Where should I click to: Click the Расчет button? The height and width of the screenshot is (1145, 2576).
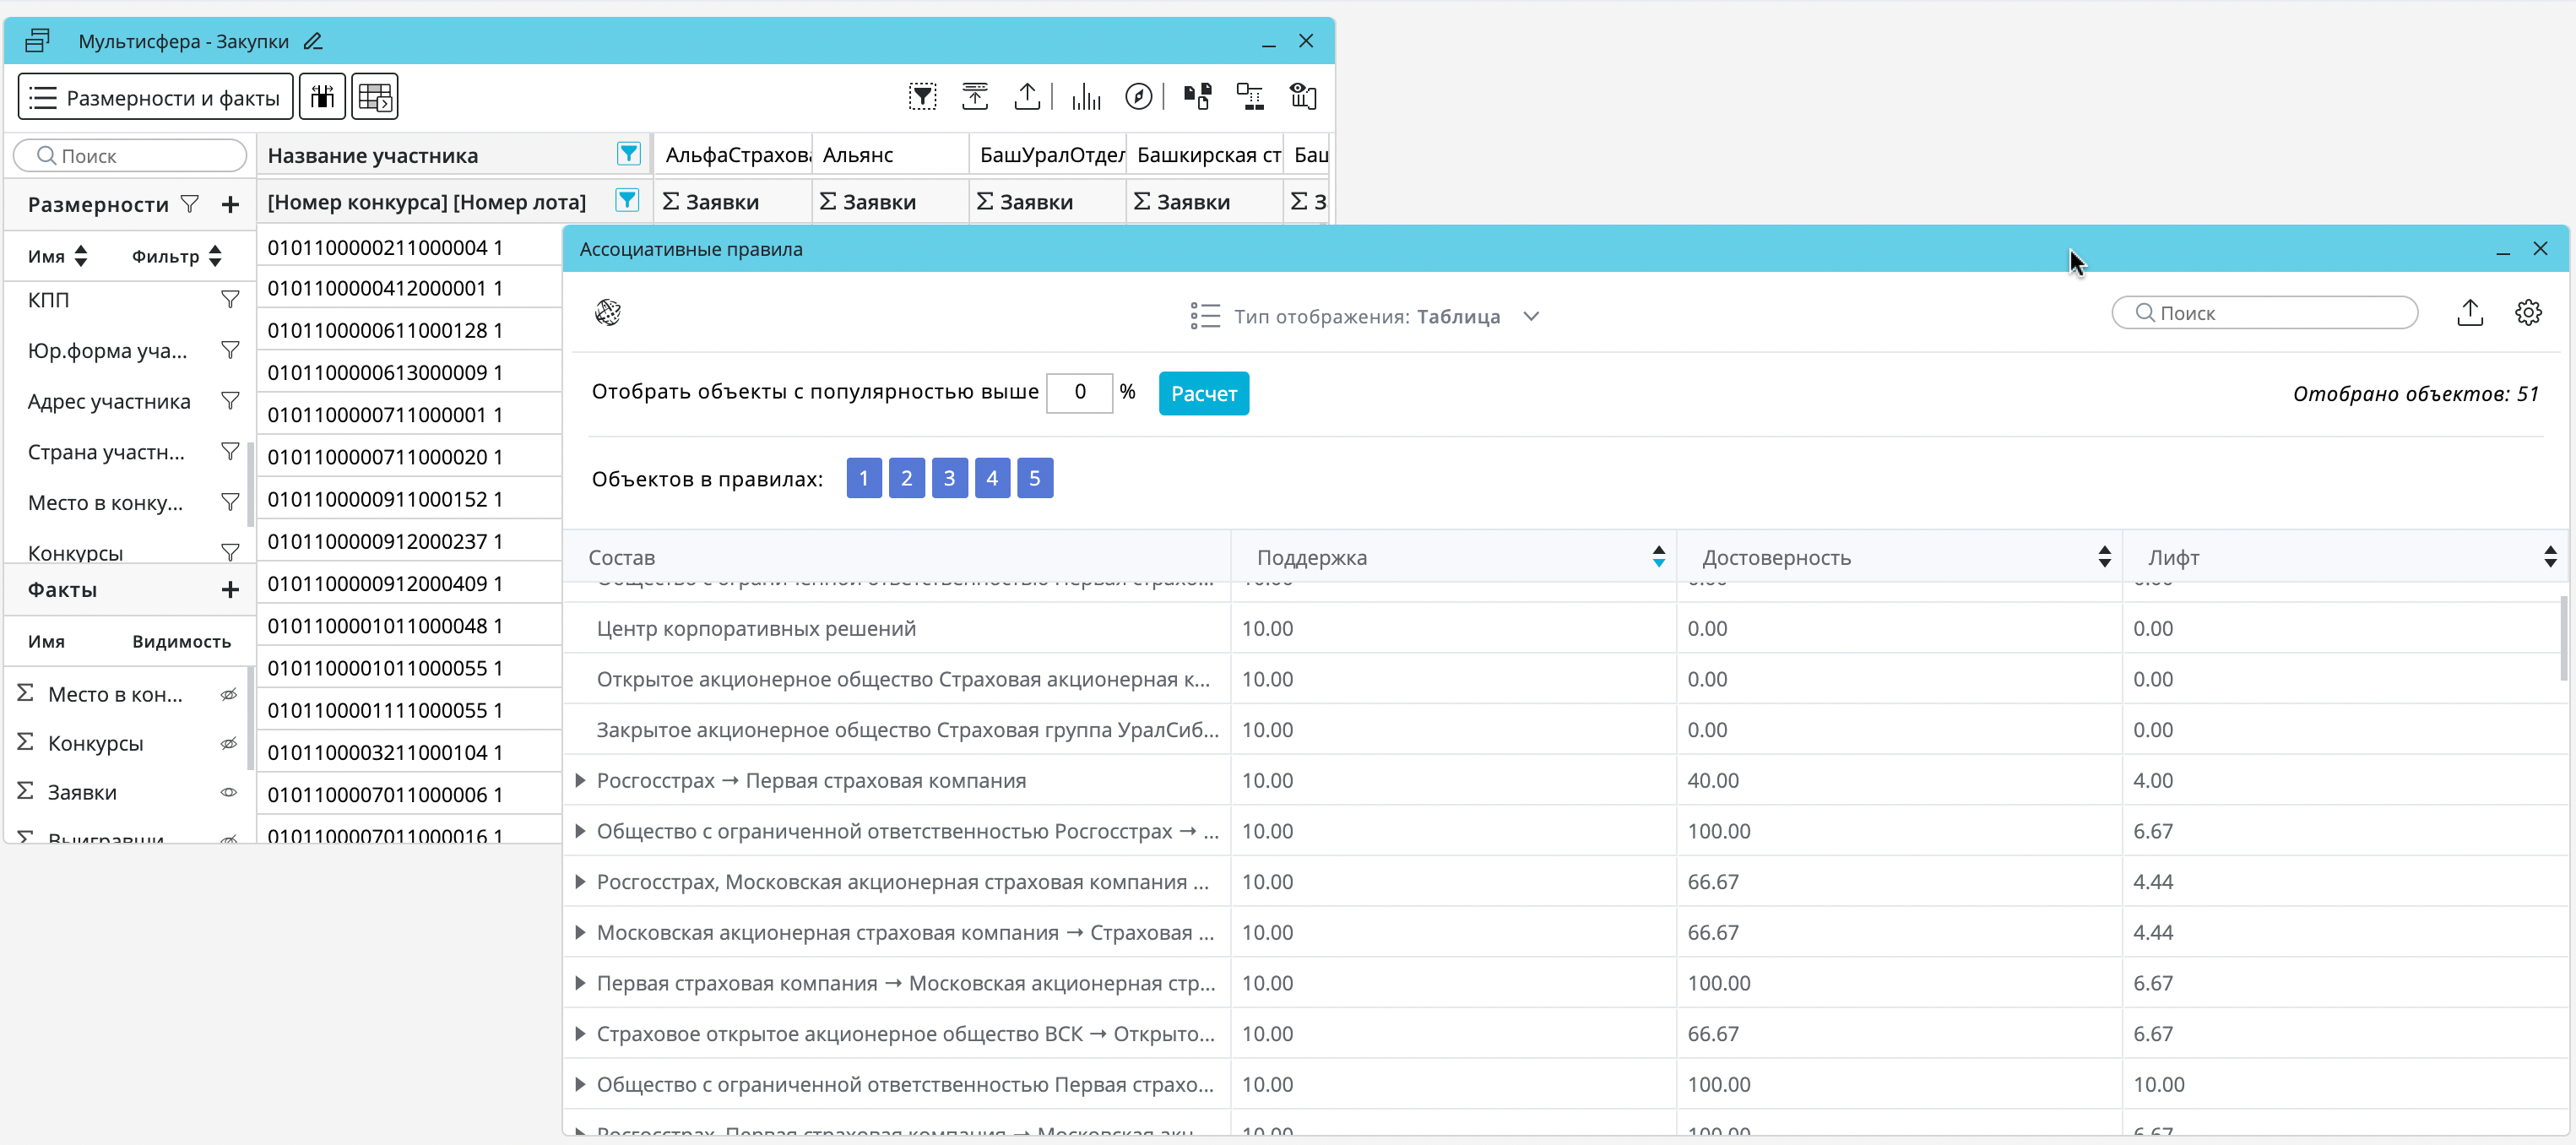click(1203, 393)
